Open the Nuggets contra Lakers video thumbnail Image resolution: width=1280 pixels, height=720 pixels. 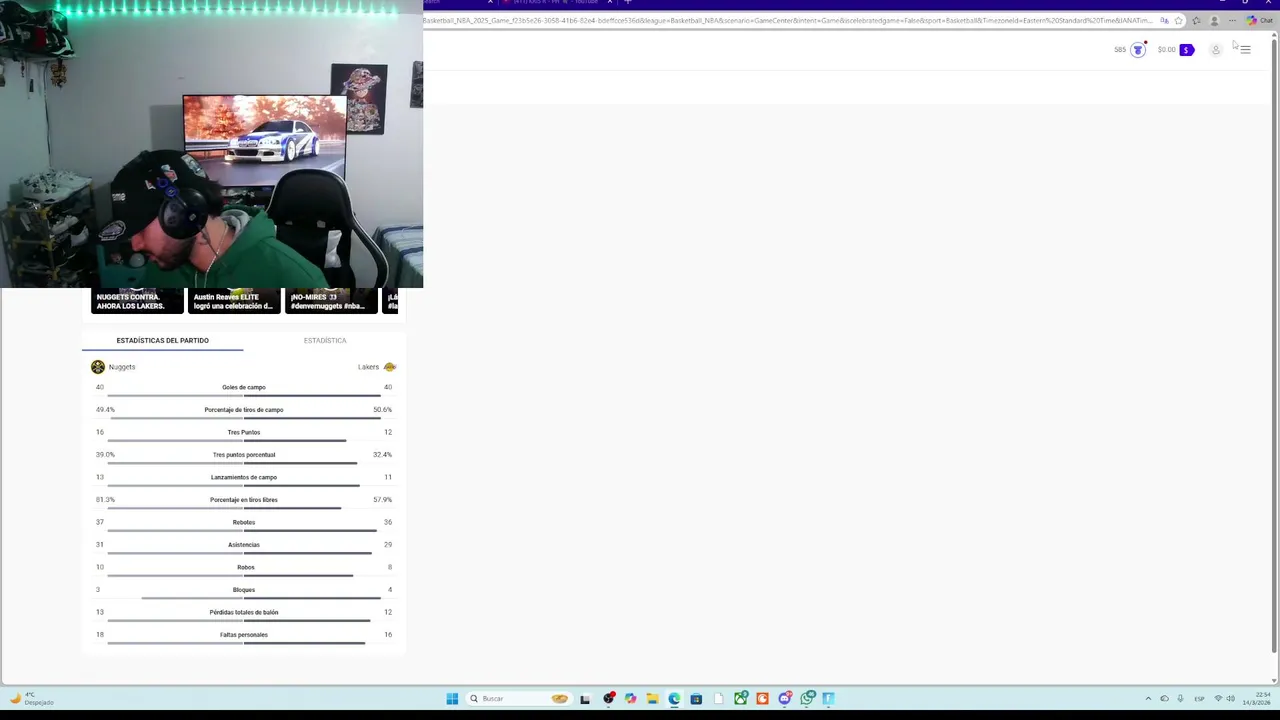137,301
